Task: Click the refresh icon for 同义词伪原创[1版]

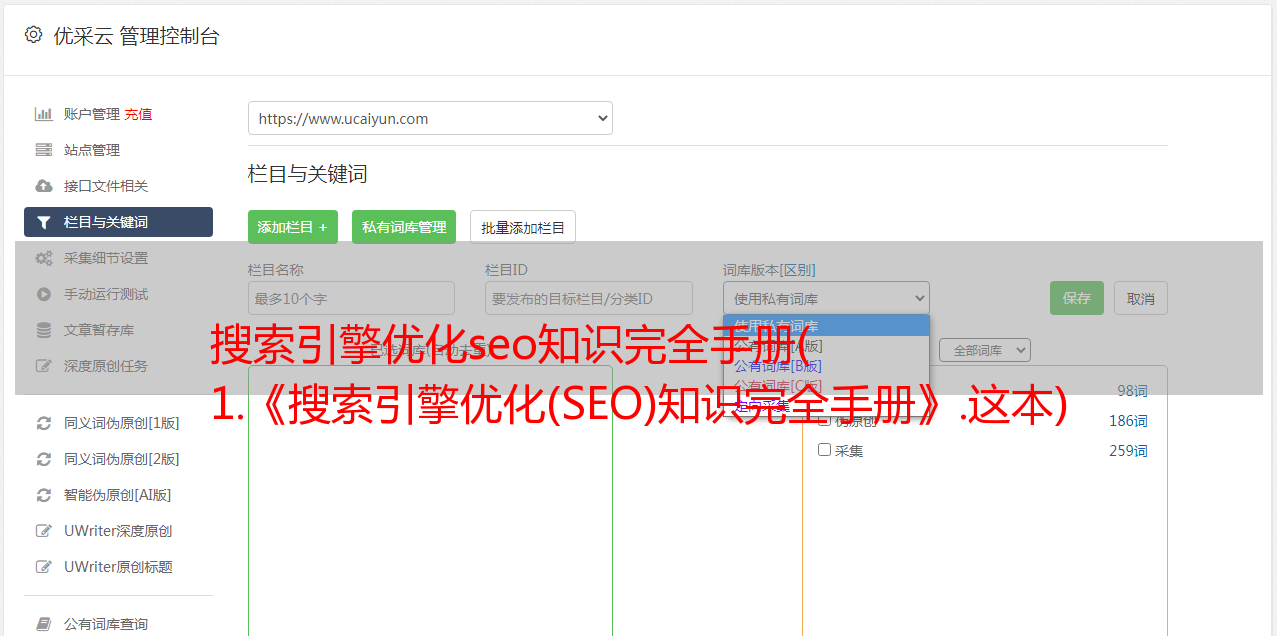Action: pos(44,423)
